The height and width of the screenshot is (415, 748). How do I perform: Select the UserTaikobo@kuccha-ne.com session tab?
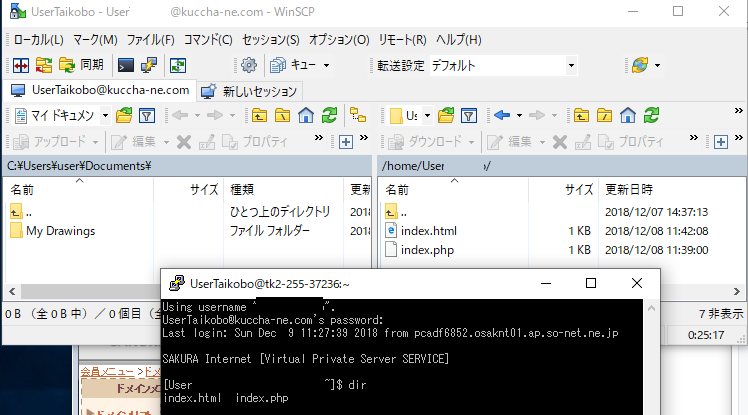click(100, 90)
